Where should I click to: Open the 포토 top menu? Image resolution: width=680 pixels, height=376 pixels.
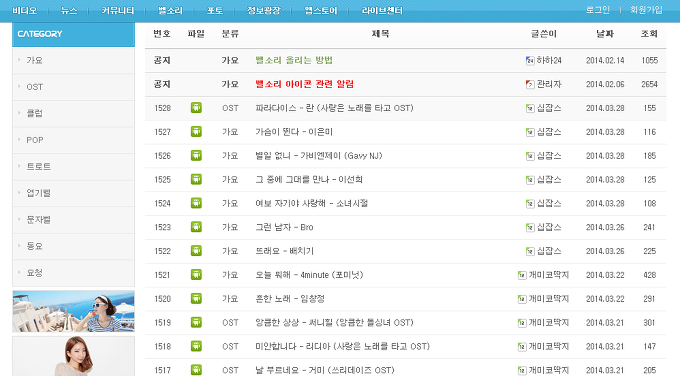point(215,10)
